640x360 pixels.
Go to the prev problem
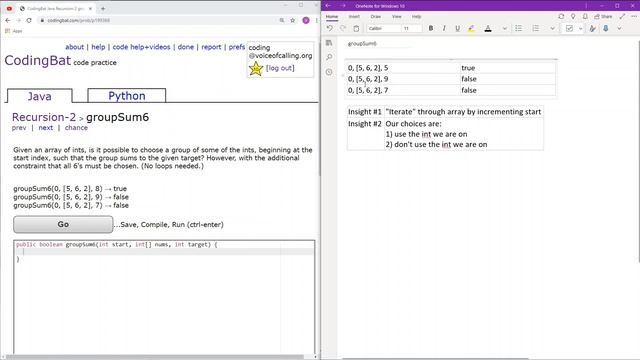point(19,128)
